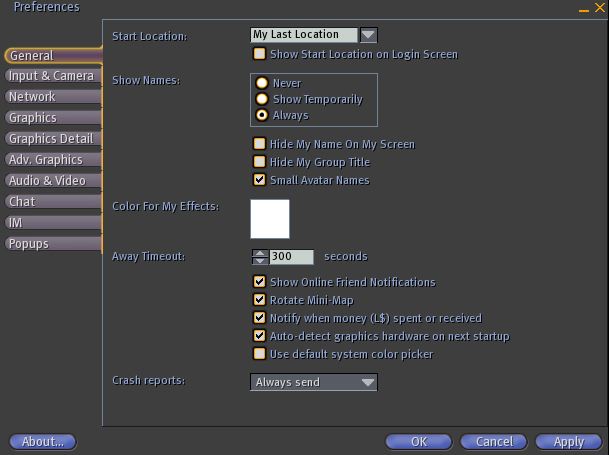
Task: Choose Show Temporarily radio button
Action: (x=262, y=99)
